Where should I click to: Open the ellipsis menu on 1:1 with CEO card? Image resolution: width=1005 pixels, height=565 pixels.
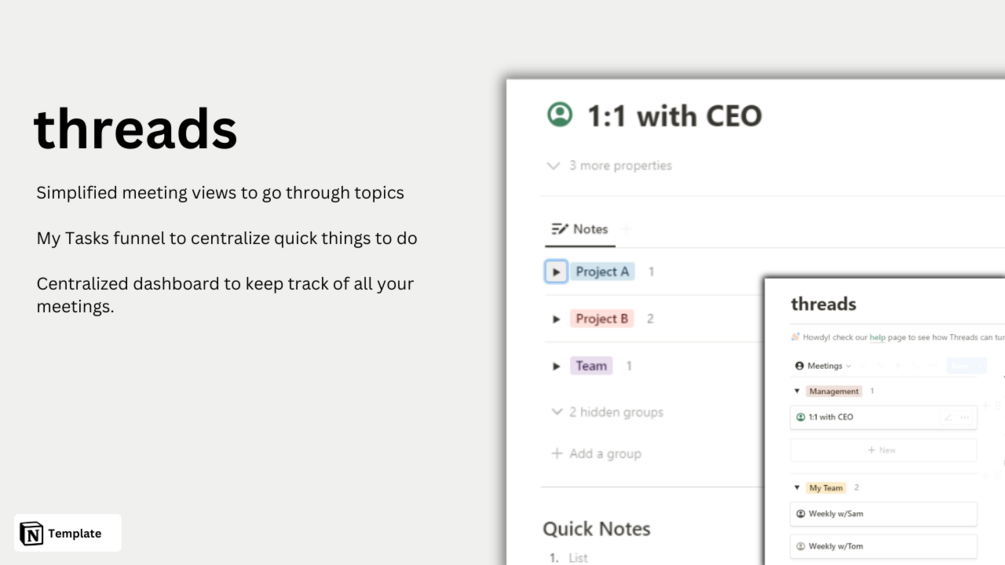pos(965,417)
